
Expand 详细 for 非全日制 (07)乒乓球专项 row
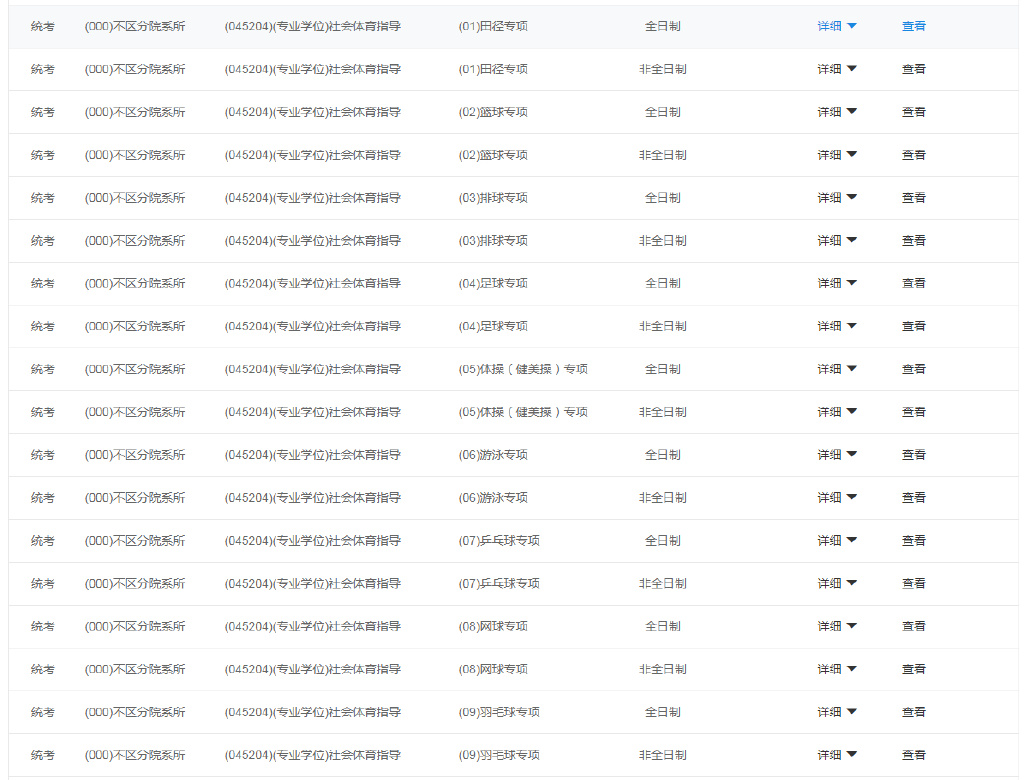click(837, 583)
